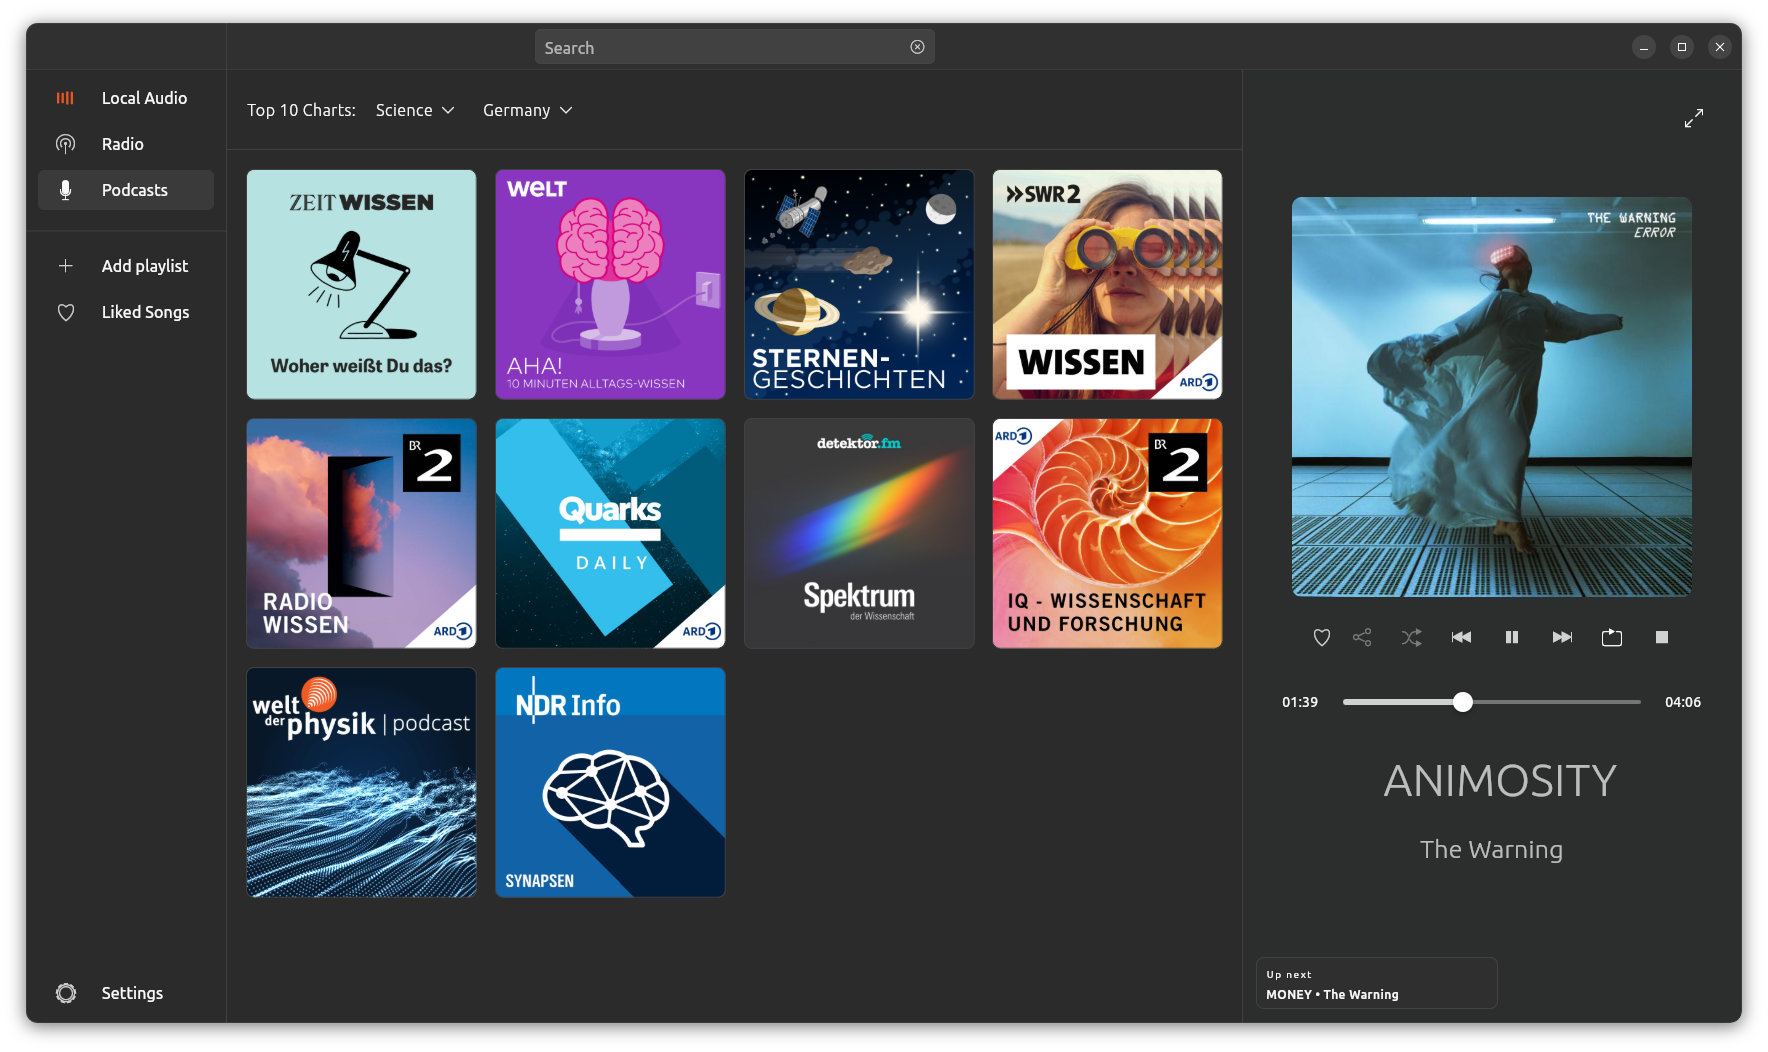Click the Add playlist plus icon
1768x1052 pixels.
coord(65,266)
